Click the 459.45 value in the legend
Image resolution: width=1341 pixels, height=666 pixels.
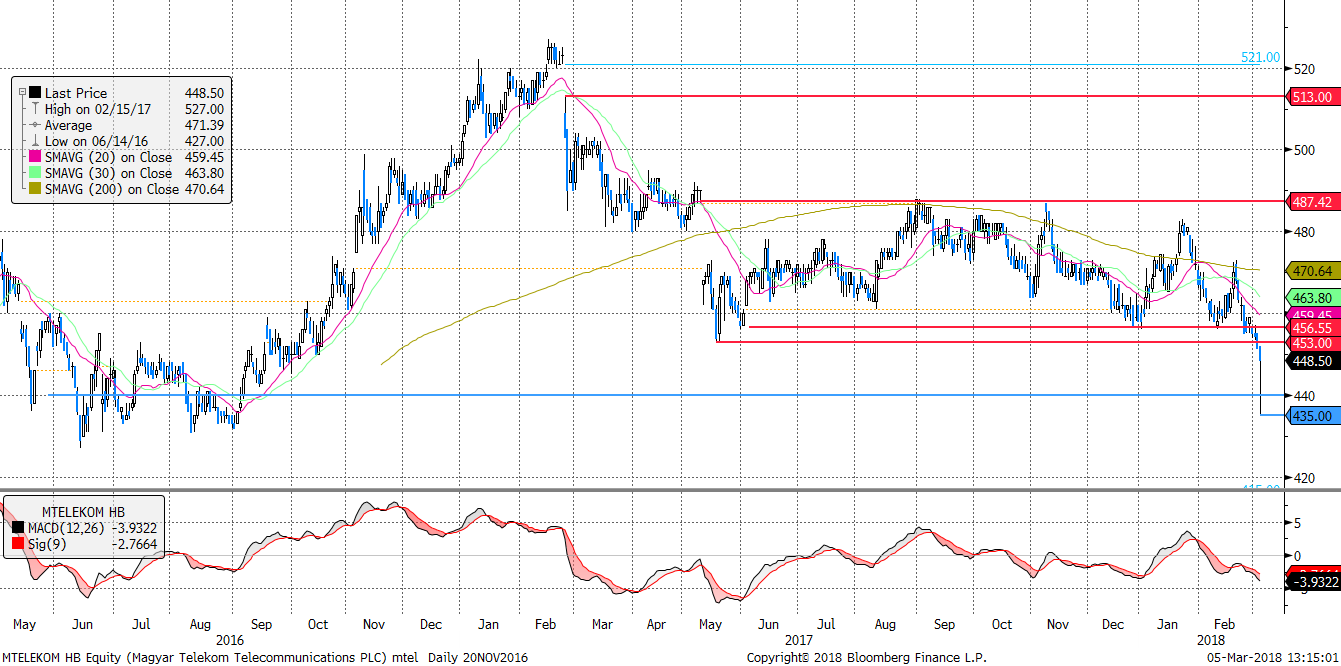(204, 157)
